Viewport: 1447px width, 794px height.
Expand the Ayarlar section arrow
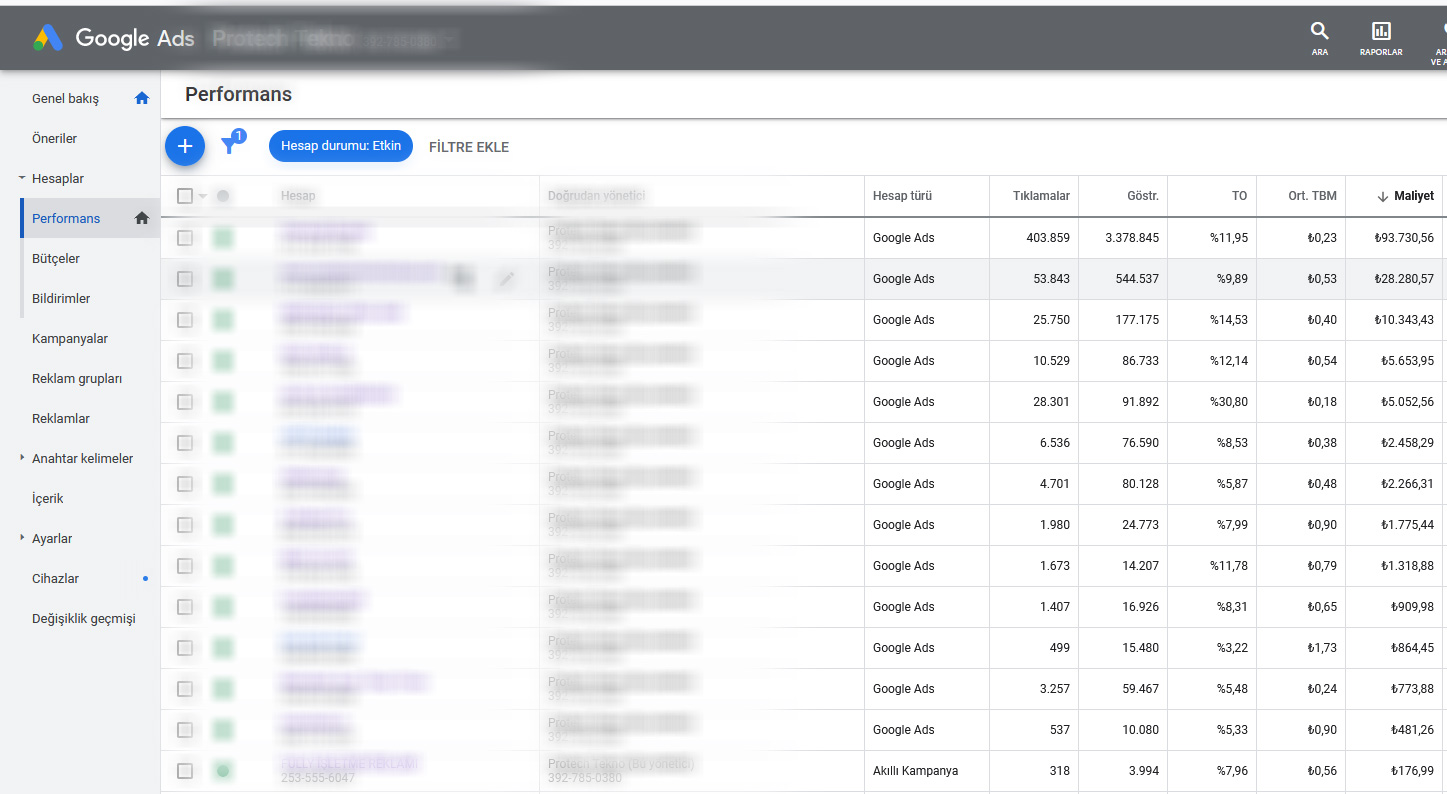tap(22, 538)
